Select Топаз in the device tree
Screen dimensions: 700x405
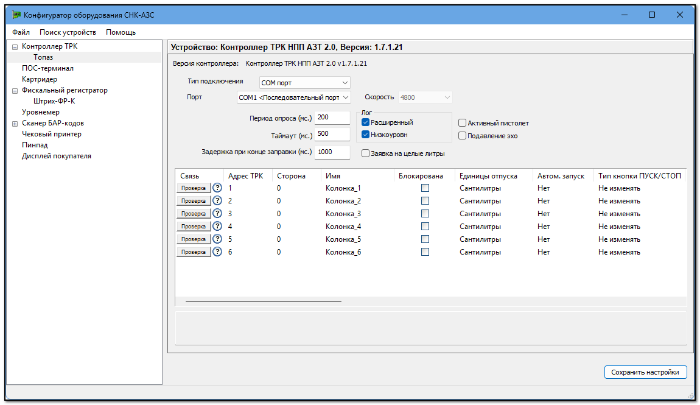pyautogui.click(x=43, y=57)
